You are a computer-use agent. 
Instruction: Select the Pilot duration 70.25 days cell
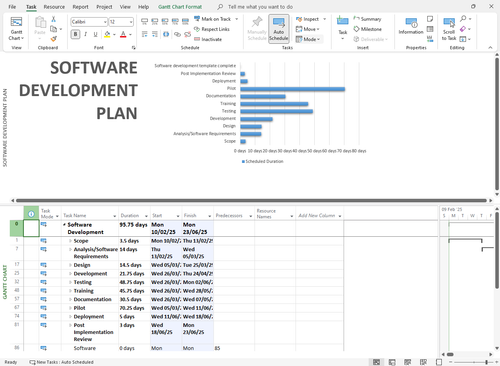[x=134, y=308]
